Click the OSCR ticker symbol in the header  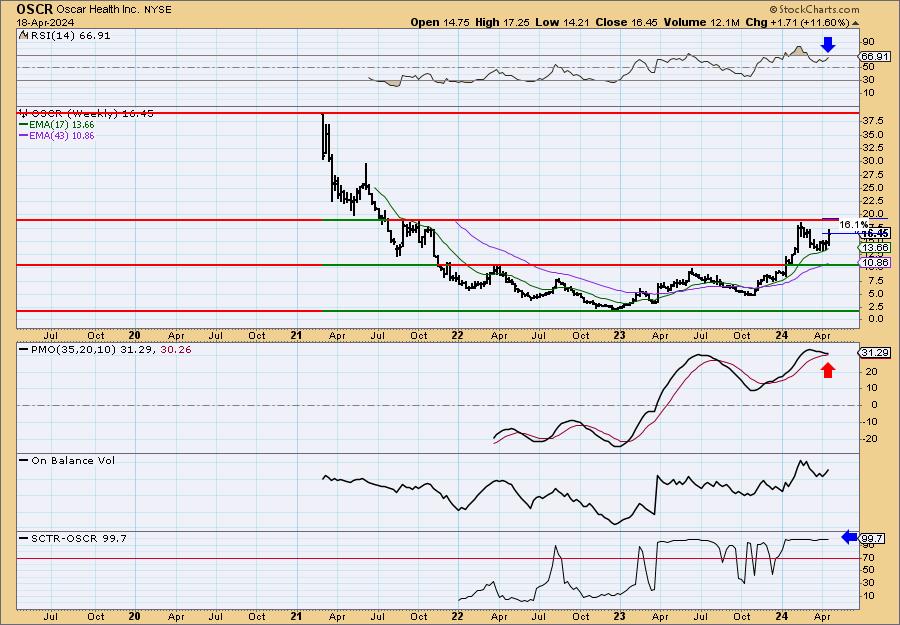tap(35, 9)
